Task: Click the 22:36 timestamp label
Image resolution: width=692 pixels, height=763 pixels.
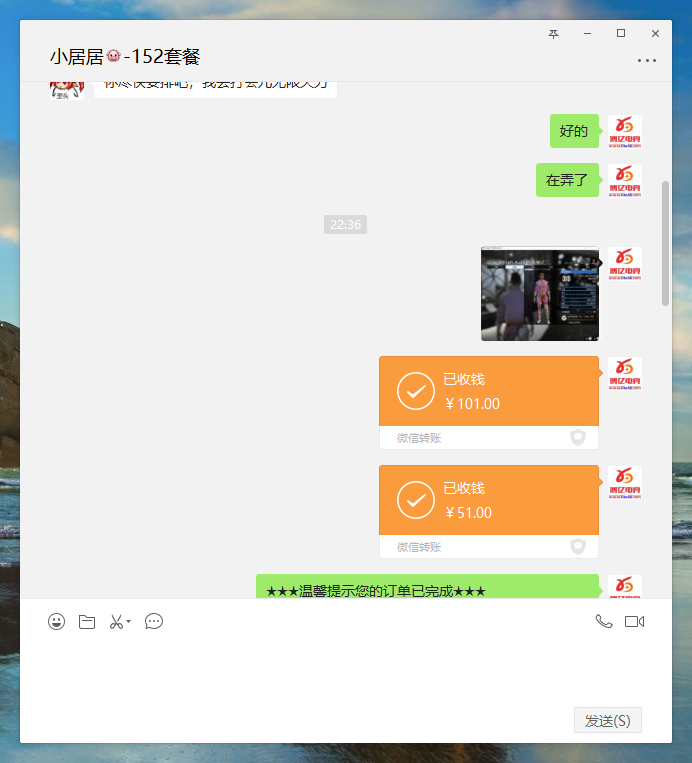Action: click(x=346, y=224)
